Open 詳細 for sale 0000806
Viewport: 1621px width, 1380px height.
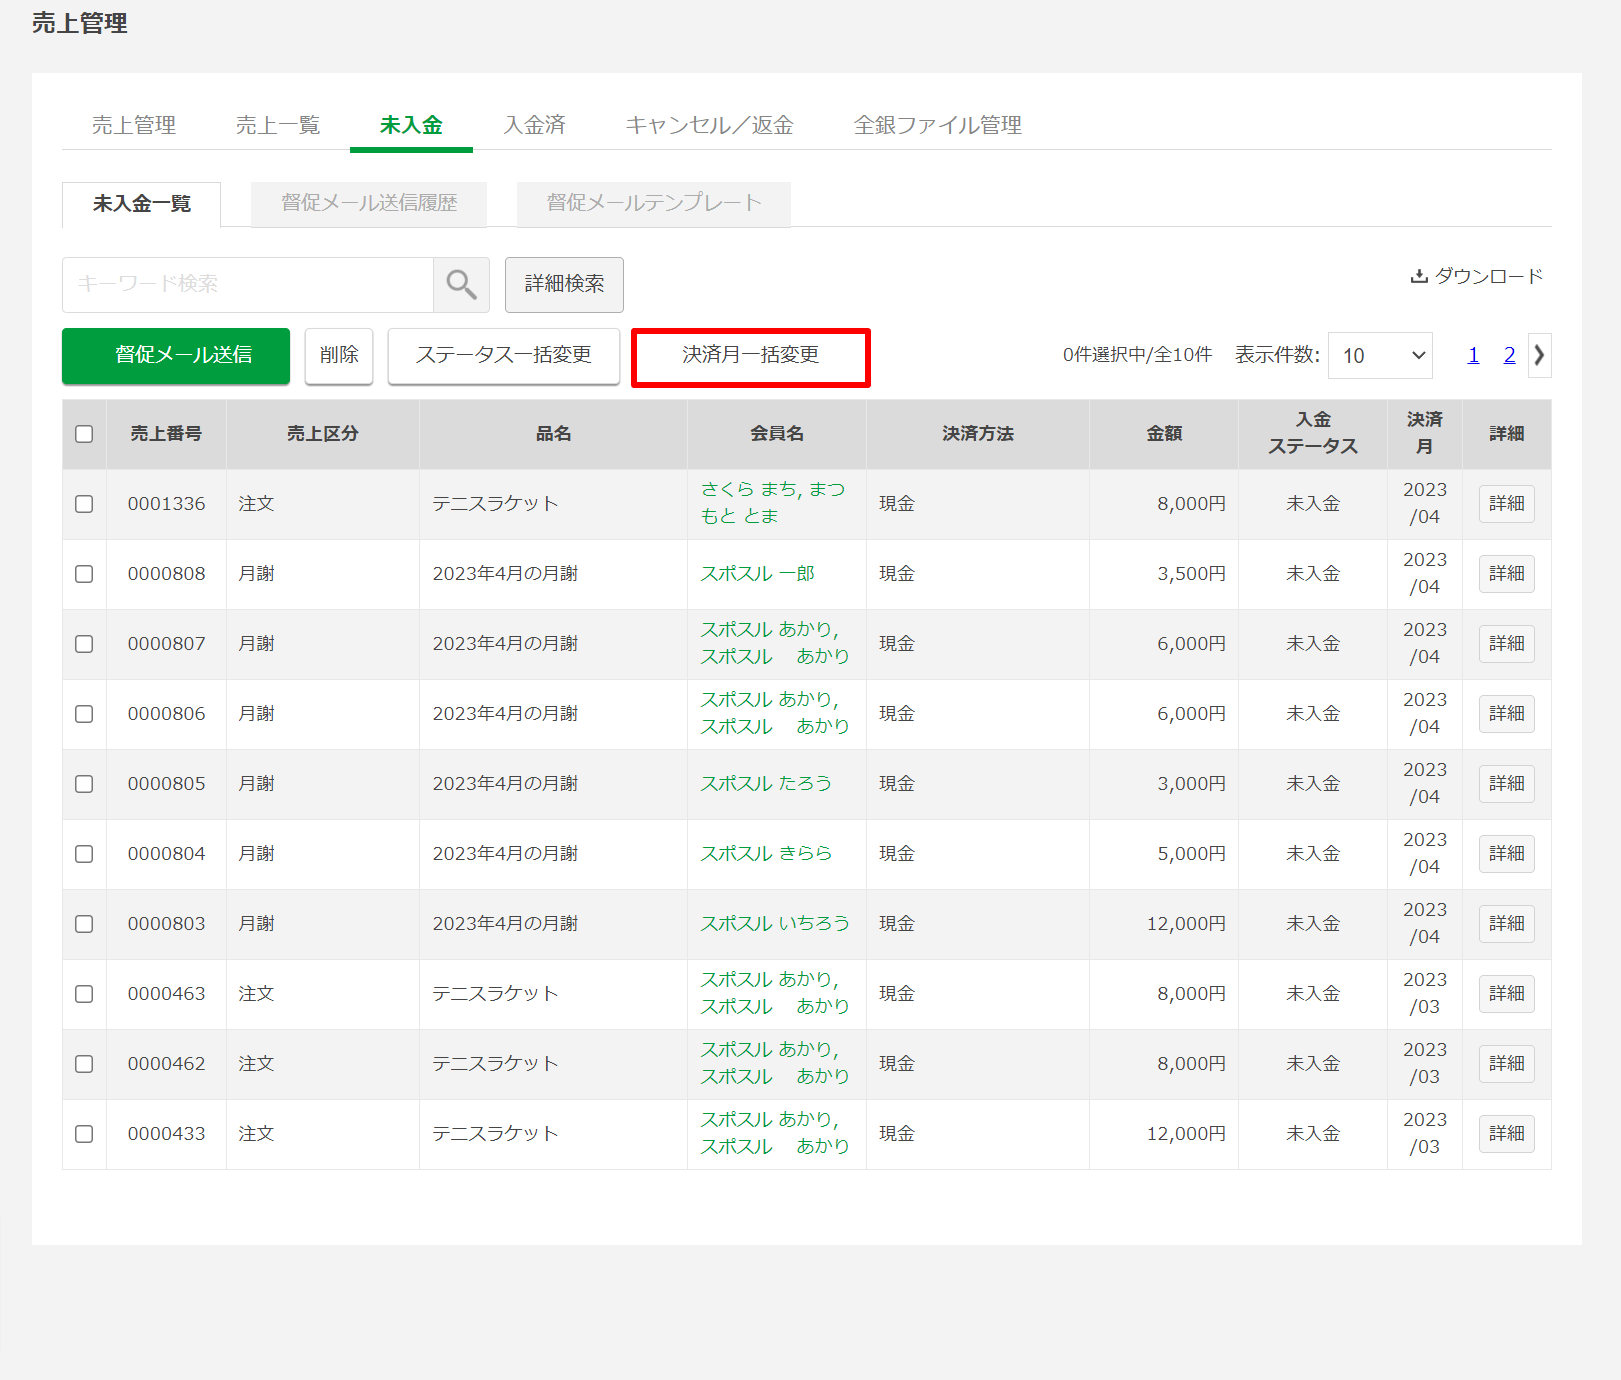coord(1507,714)
